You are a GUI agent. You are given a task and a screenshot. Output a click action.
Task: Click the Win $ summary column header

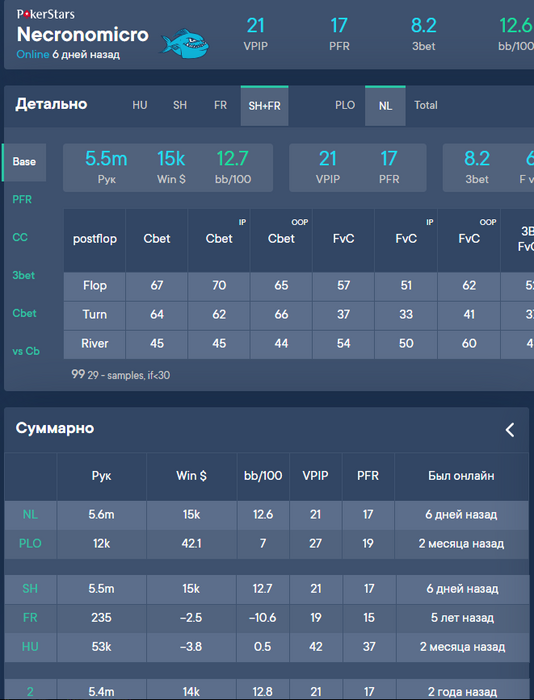pyautogui.click(x=192, y=476)
